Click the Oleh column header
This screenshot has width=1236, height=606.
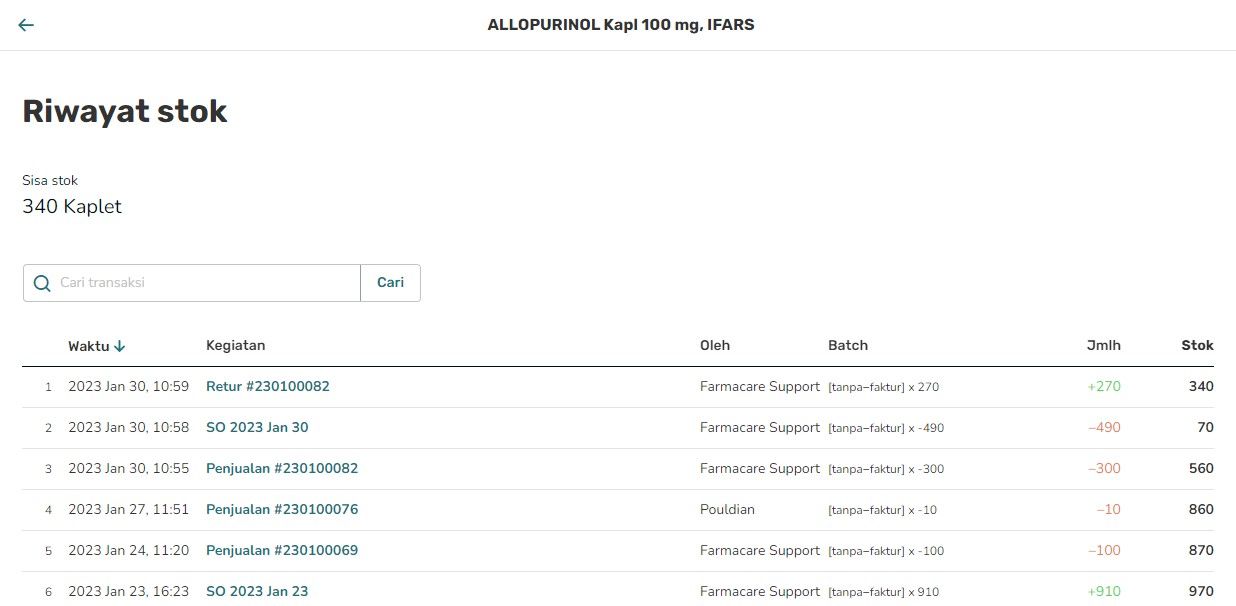715,345
